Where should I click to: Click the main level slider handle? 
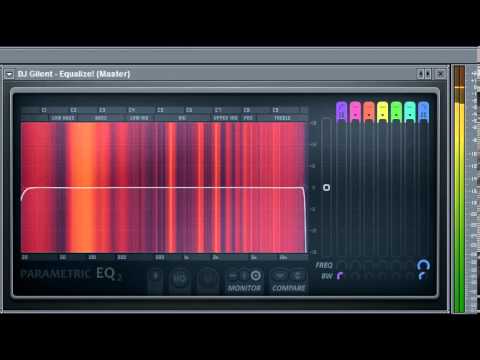click(x=326, y=188)
